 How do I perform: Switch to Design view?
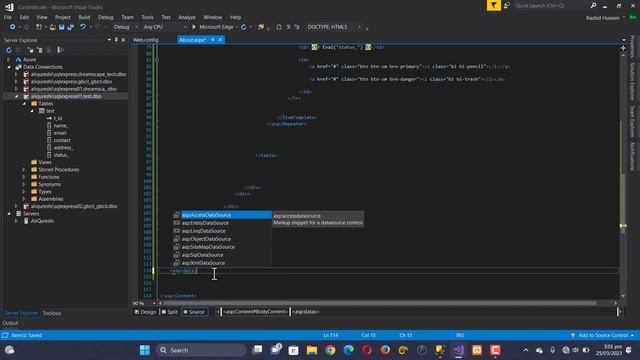coord(146,312)
